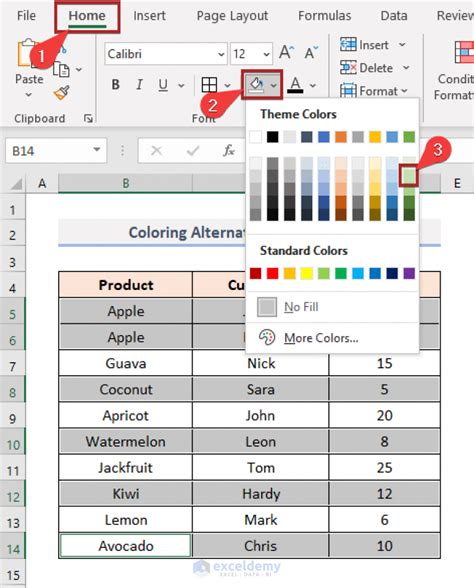This screenshot has height=588, width=474.
Task: Toggle Italic formatting
Action: pyautogui.click(x=139, y=85)
